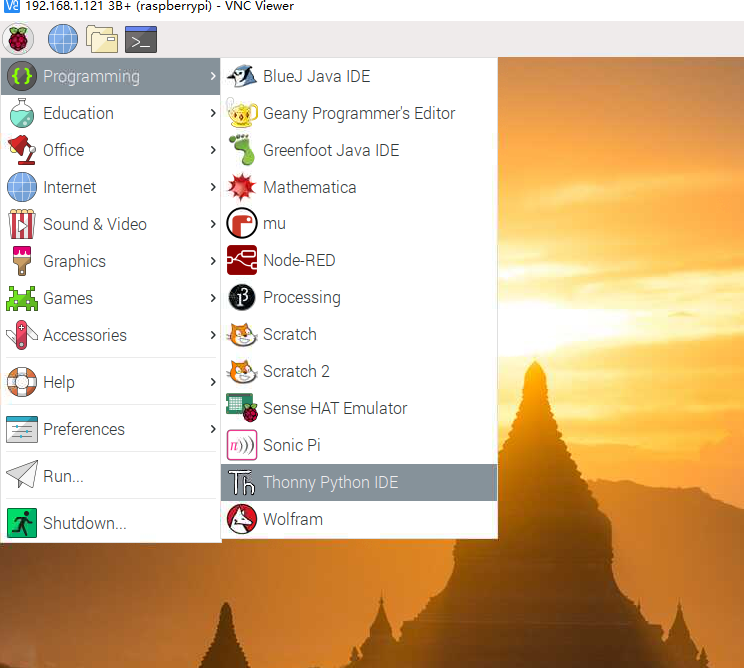Click the BlueJ blue jay bird icon
The image size is (744, 668).
[x=242, y=76]
